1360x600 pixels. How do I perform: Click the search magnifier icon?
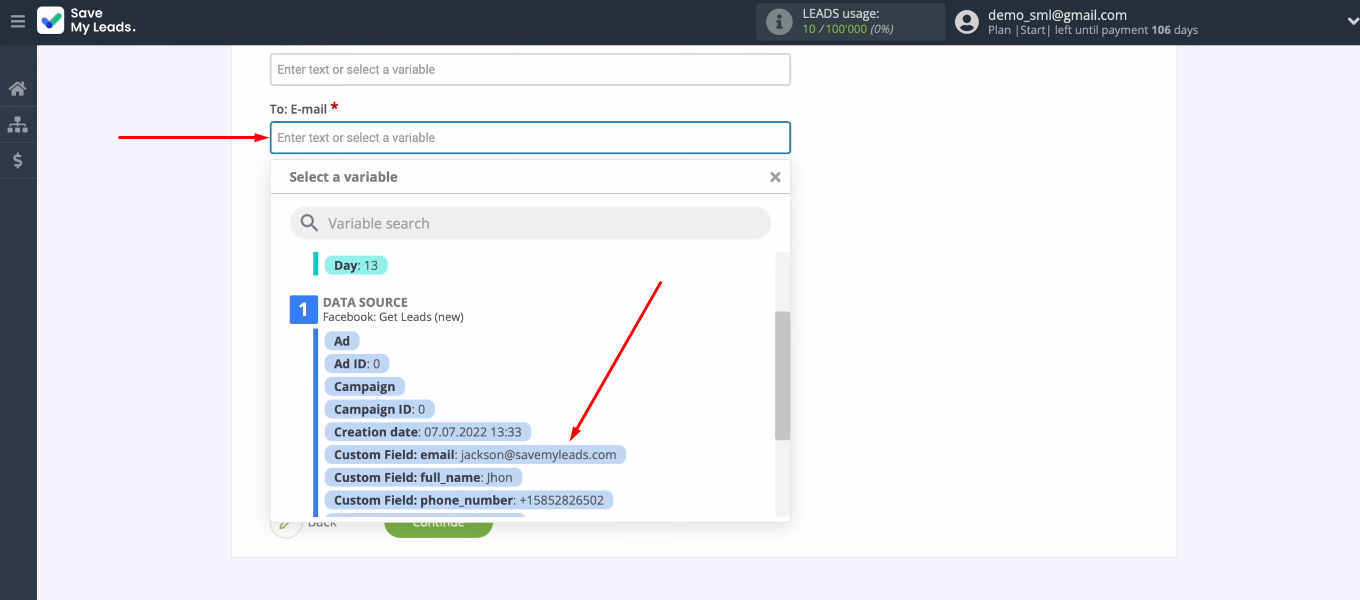click(310, 223)
